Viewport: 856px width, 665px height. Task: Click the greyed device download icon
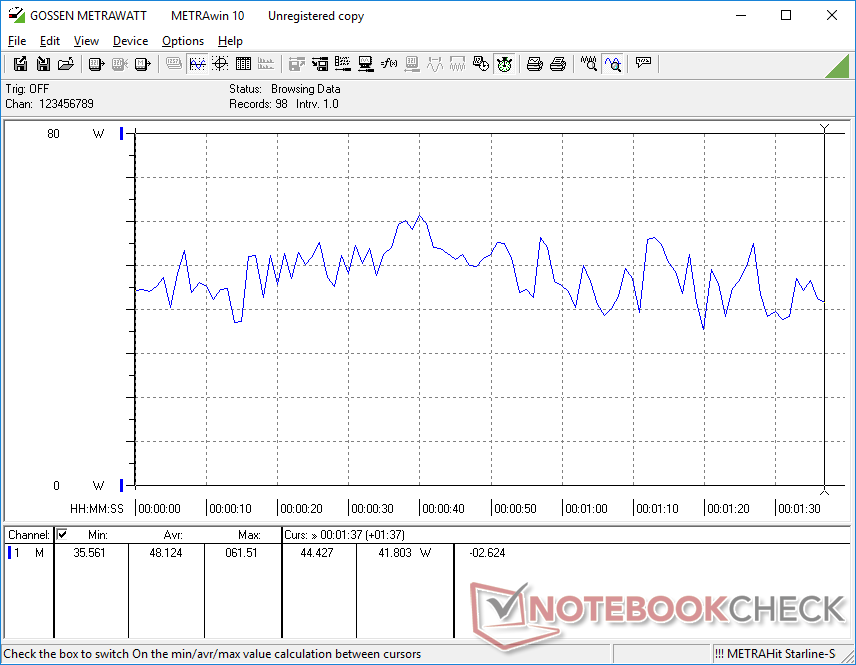(x=412, y=64)
